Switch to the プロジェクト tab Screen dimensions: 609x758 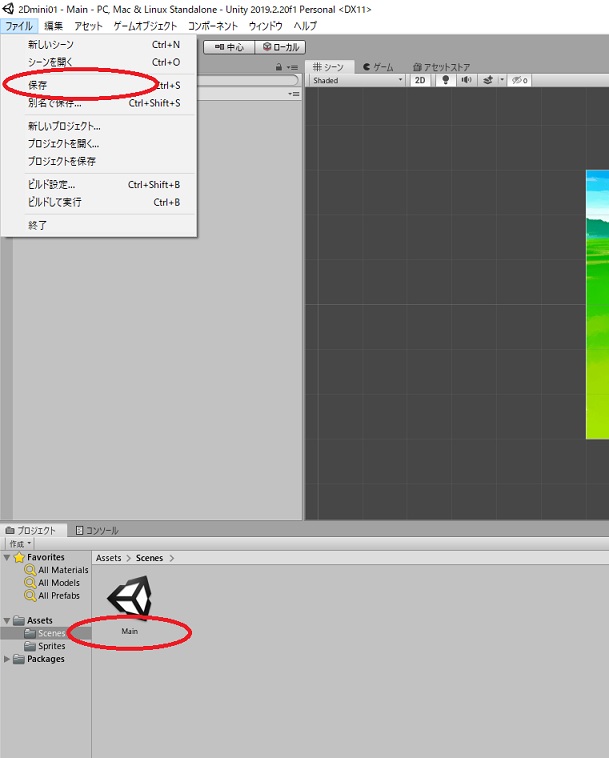pos(31,530)
